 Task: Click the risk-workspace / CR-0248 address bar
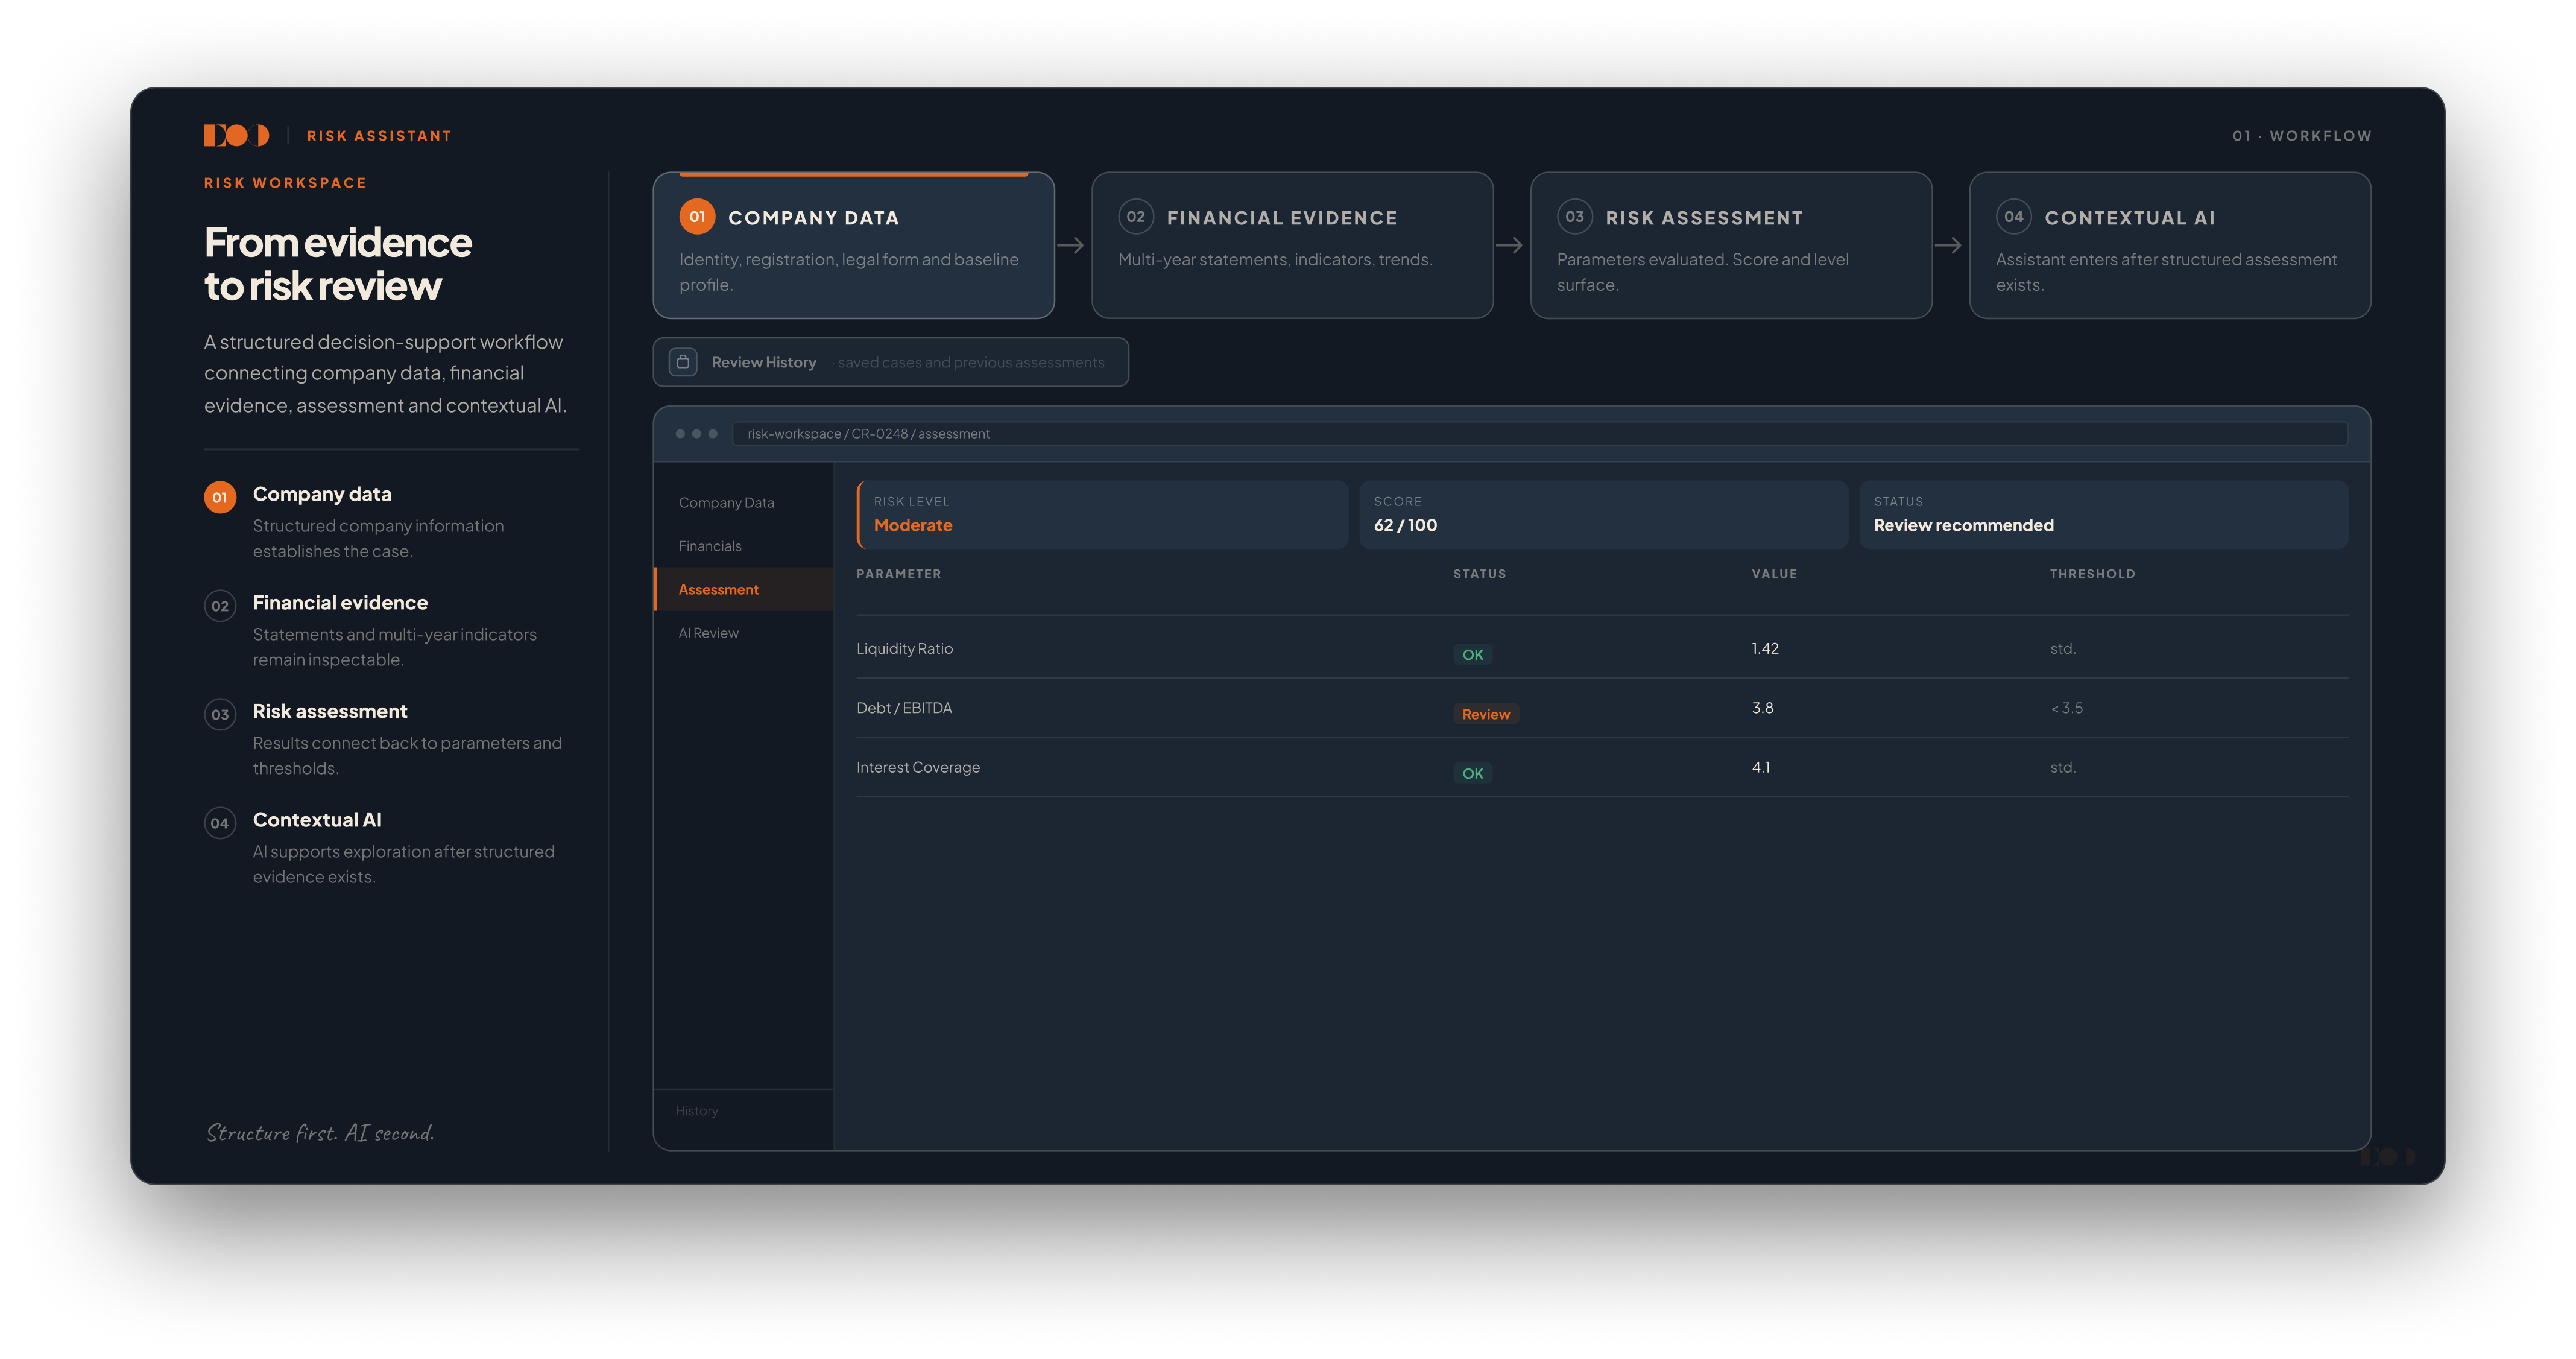click(1540, 434)
